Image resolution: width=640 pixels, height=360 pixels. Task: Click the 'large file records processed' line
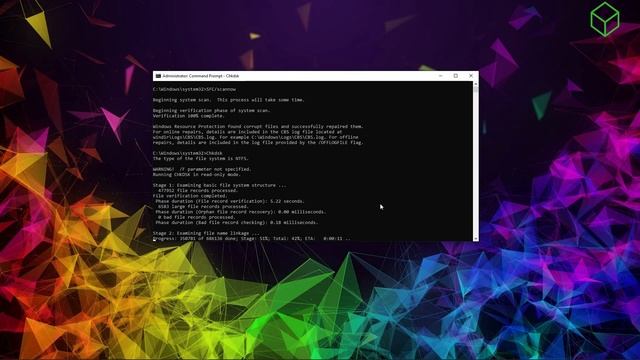pos(203,207)
